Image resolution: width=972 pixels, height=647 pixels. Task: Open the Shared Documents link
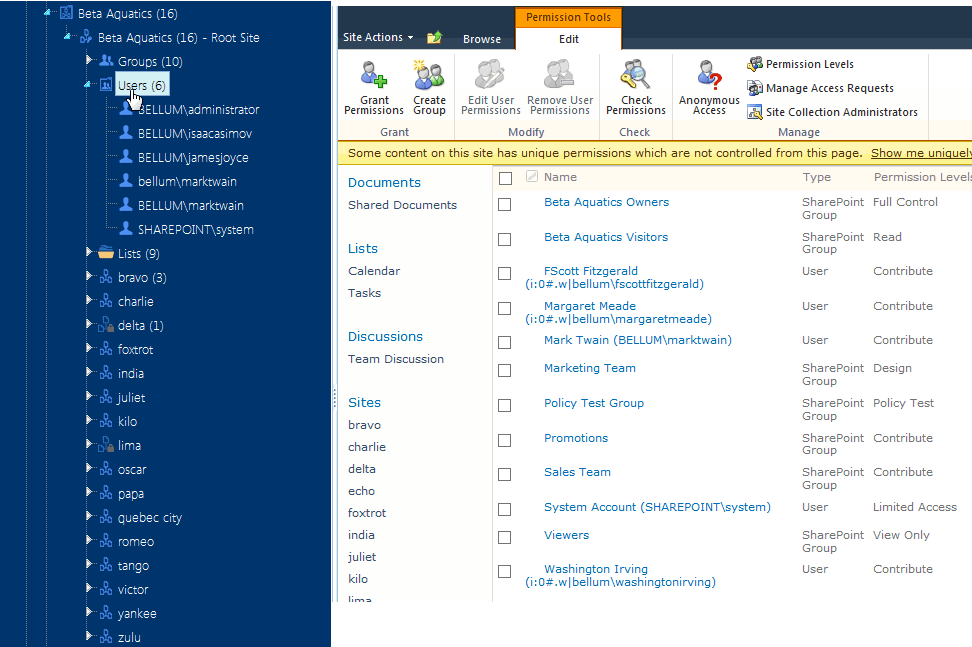402,205
